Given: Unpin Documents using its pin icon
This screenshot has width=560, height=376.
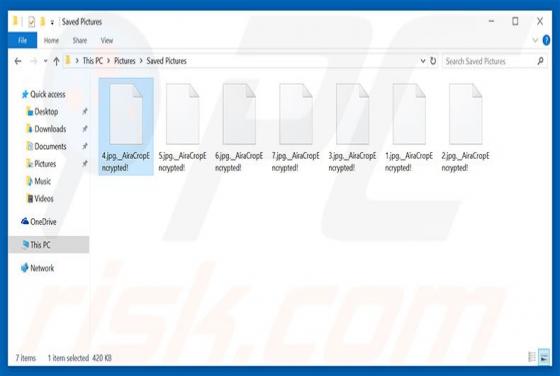Looking at the screenshot, I should click(x=85, y=146).
